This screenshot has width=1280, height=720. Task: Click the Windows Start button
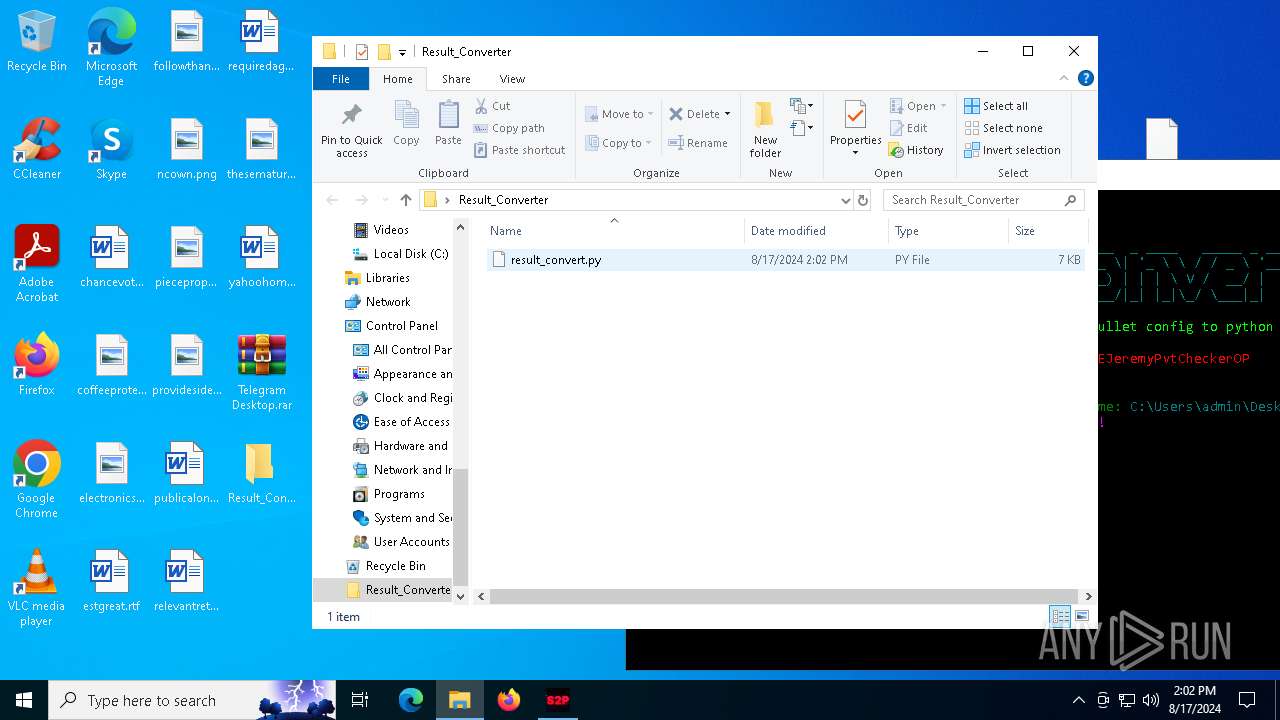tap(24, 700)
